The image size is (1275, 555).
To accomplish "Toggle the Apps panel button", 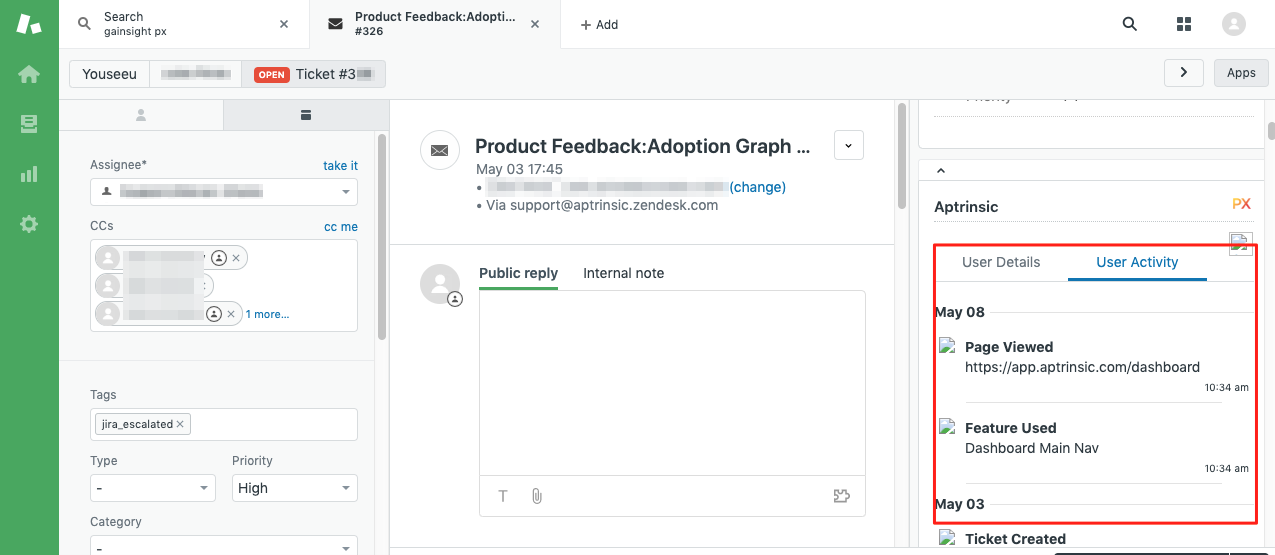I will (1241, 72).
